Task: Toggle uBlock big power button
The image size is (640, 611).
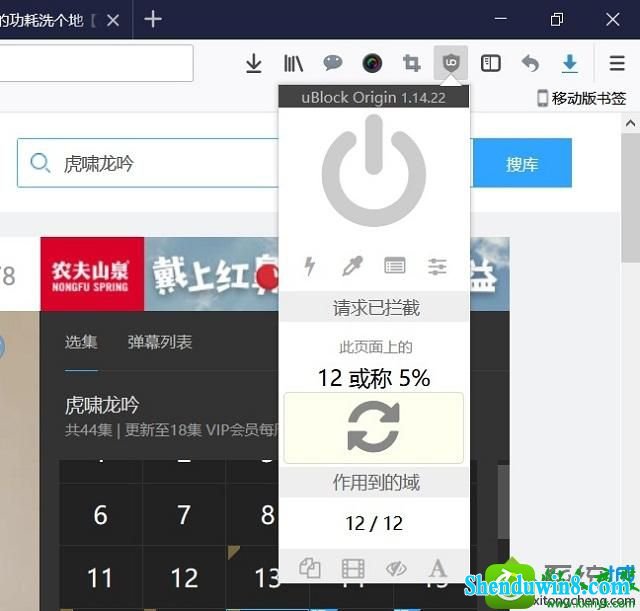Action: coord(373,171)
